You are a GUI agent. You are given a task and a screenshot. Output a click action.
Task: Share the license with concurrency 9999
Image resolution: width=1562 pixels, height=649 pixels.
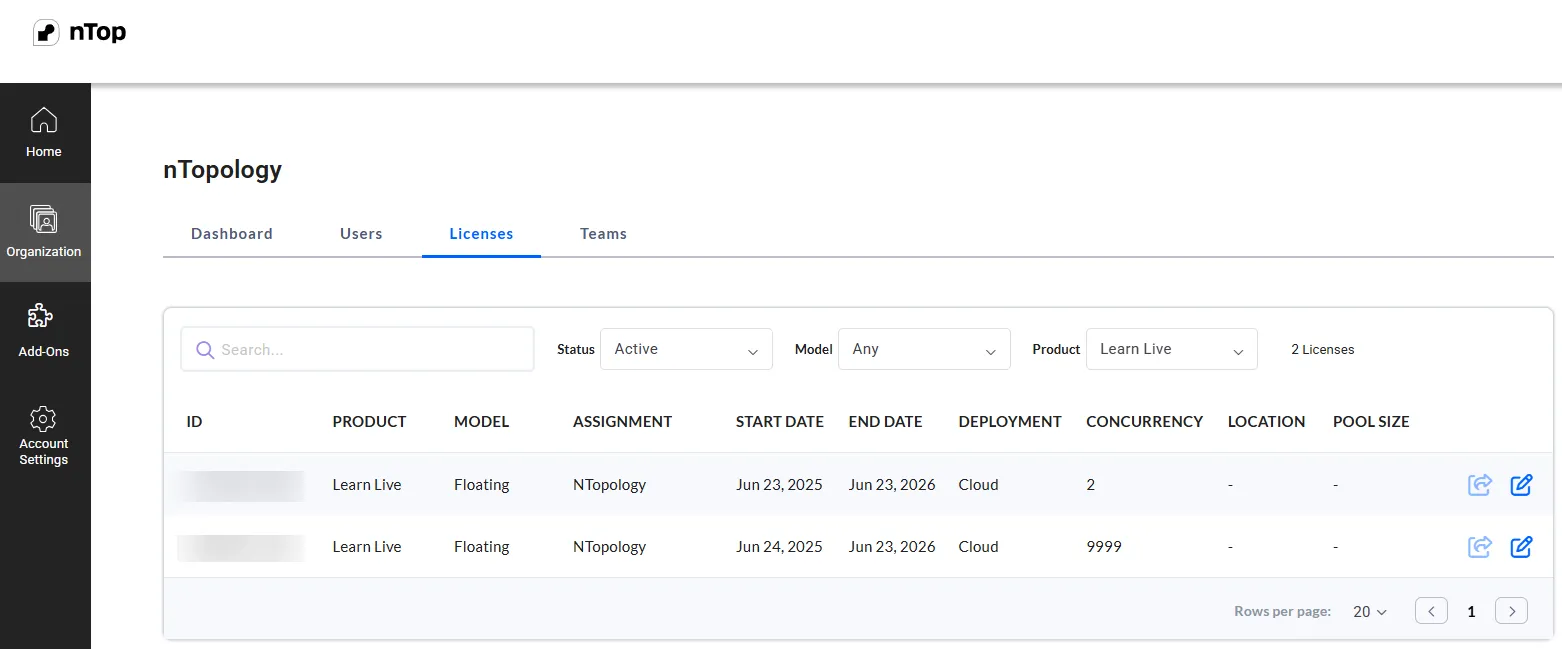pos(1480,547)
